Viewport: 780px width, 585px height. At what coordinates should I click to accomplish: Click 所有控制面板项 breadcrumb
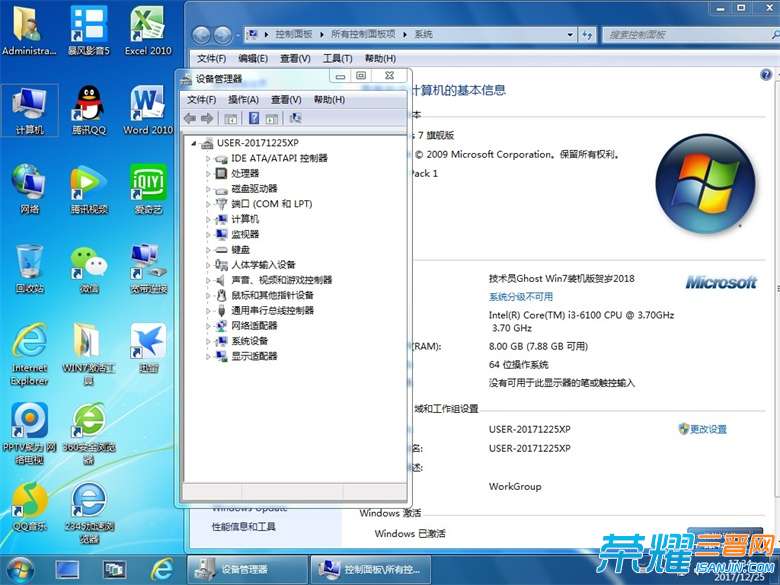(363, 34)
